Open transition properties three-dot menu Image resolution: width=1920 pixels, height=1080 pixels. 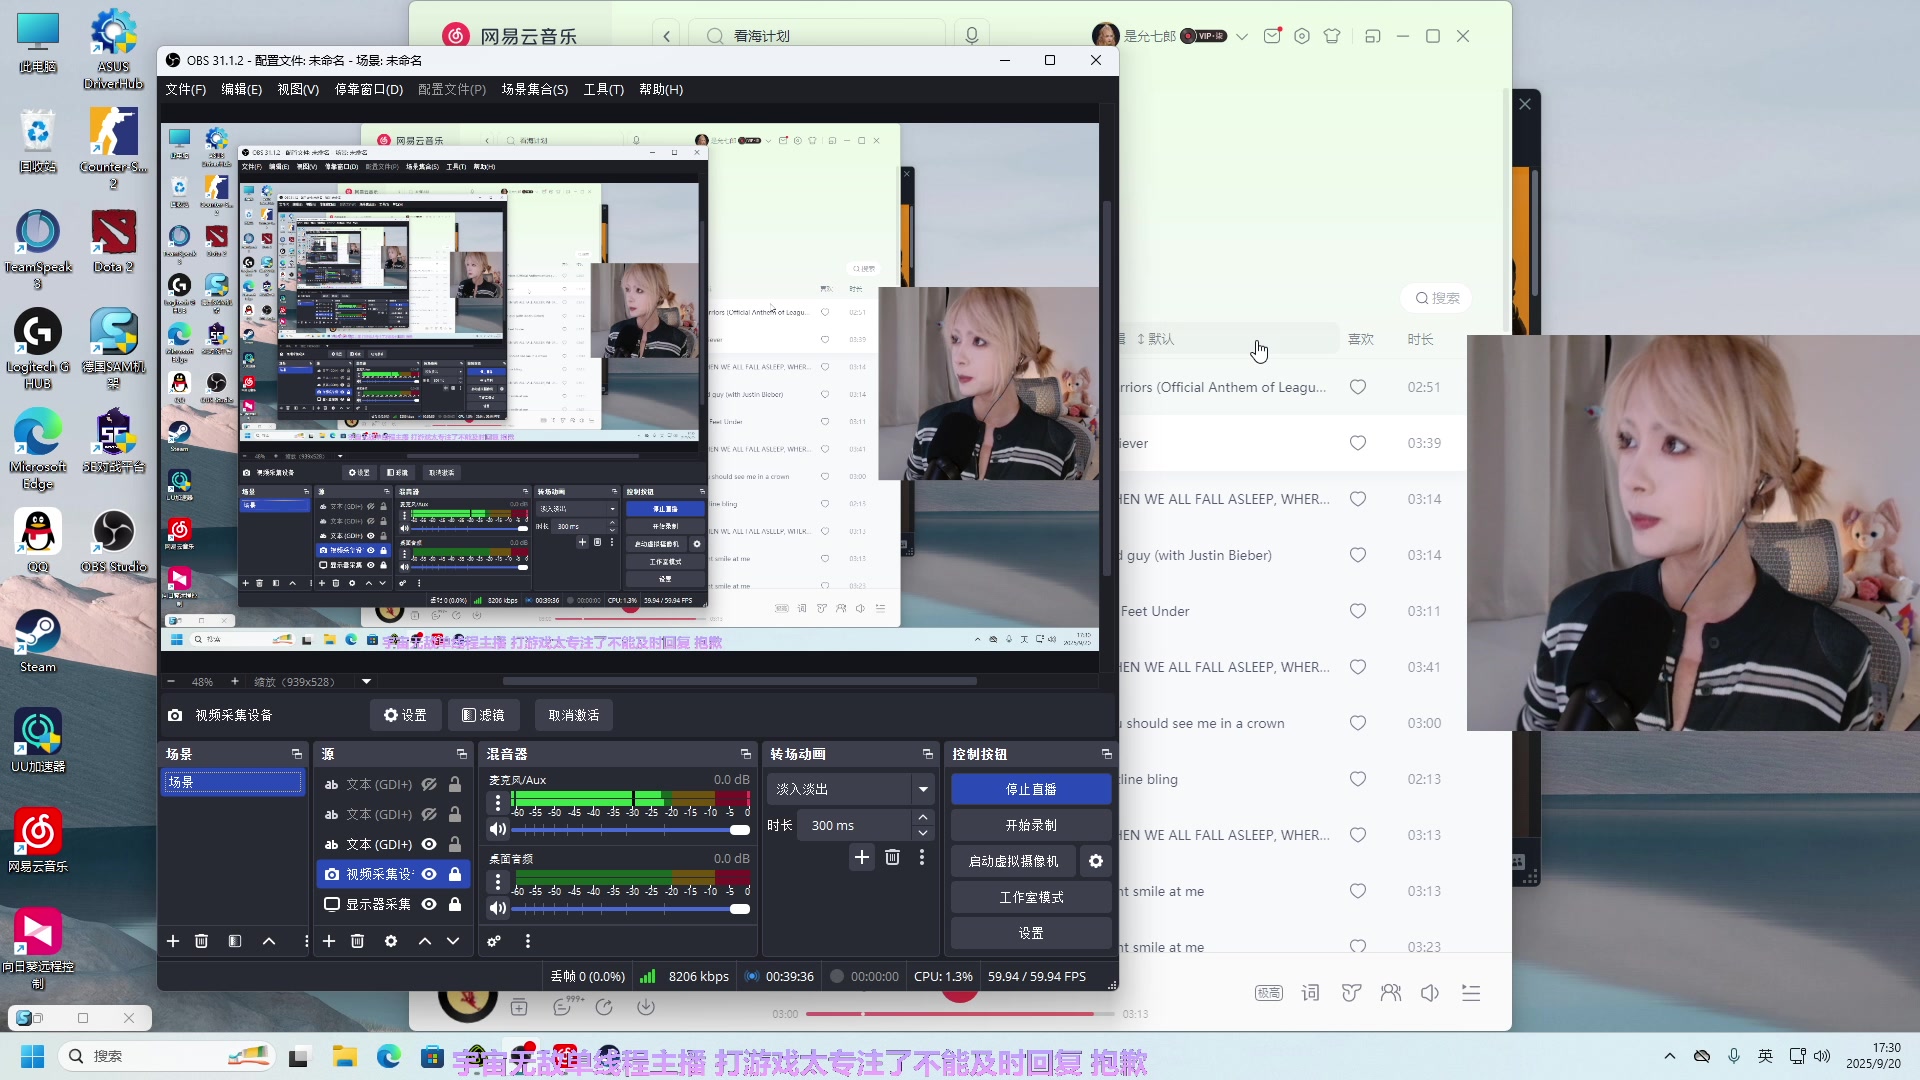tap(922, 857)
